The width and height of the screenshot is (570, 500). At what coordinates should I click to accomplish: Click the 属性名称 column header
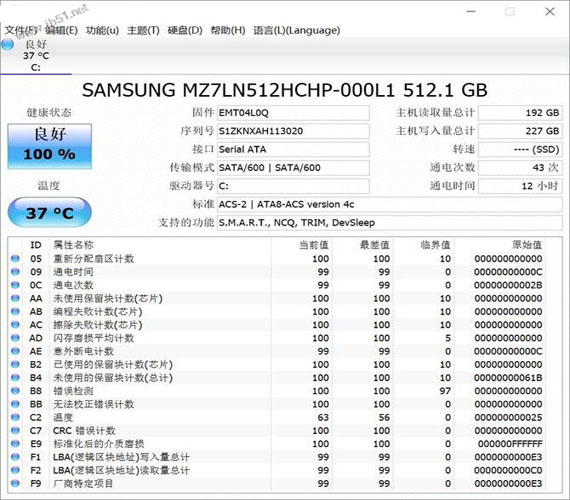coord(73,245)
